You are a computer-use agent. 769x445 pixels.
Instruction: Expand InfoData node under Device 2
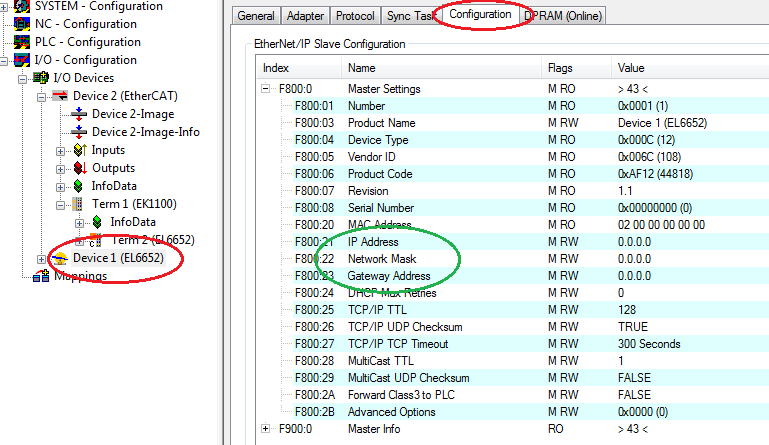[x=60, y=187]
